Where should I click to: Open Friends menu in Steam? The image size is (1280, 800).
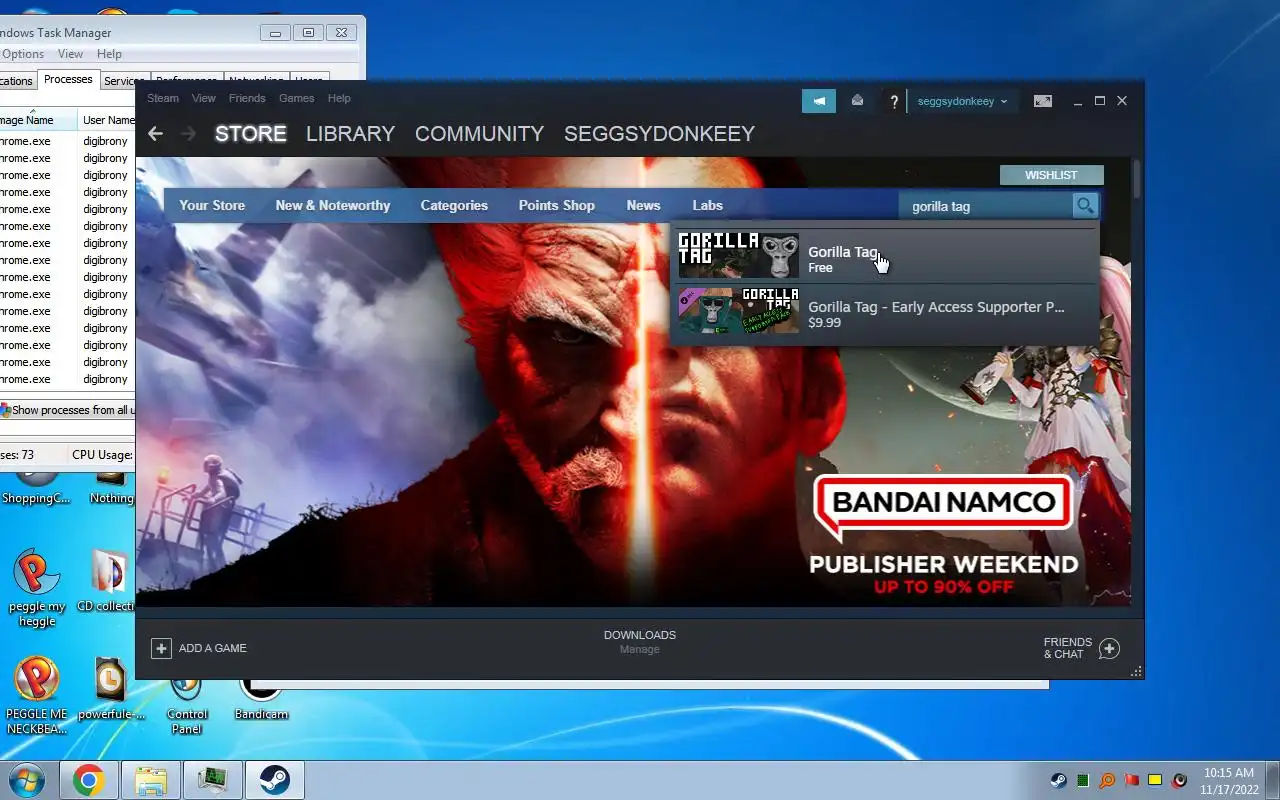(247, 98)
